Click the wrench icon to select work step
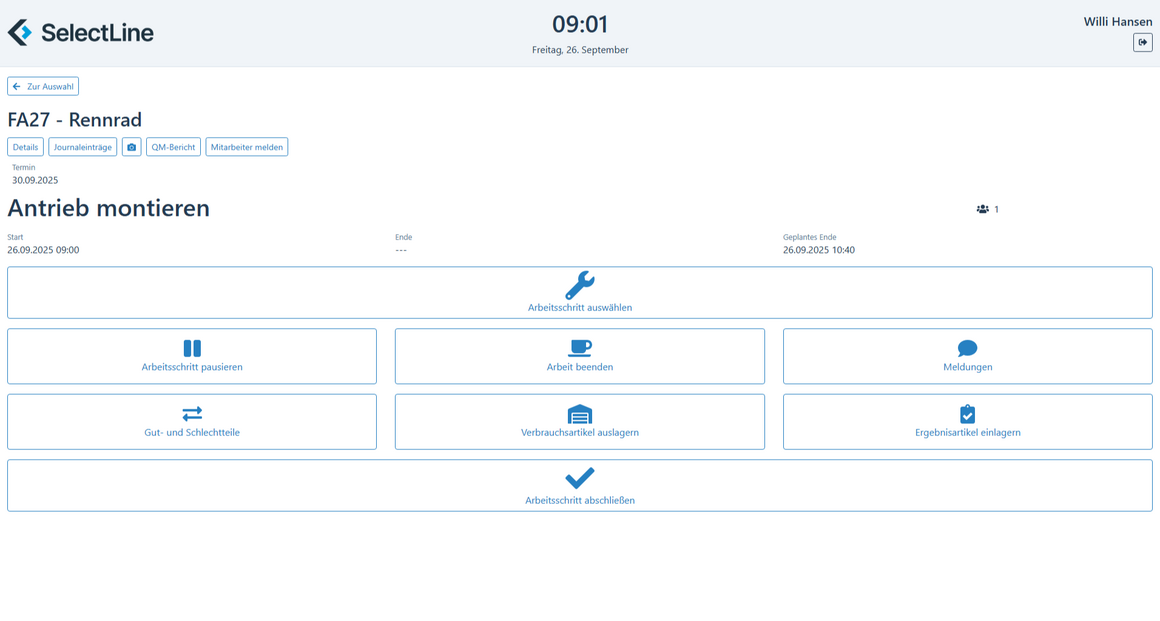The width and height of the screenshot is (1160, 621). 580,285
